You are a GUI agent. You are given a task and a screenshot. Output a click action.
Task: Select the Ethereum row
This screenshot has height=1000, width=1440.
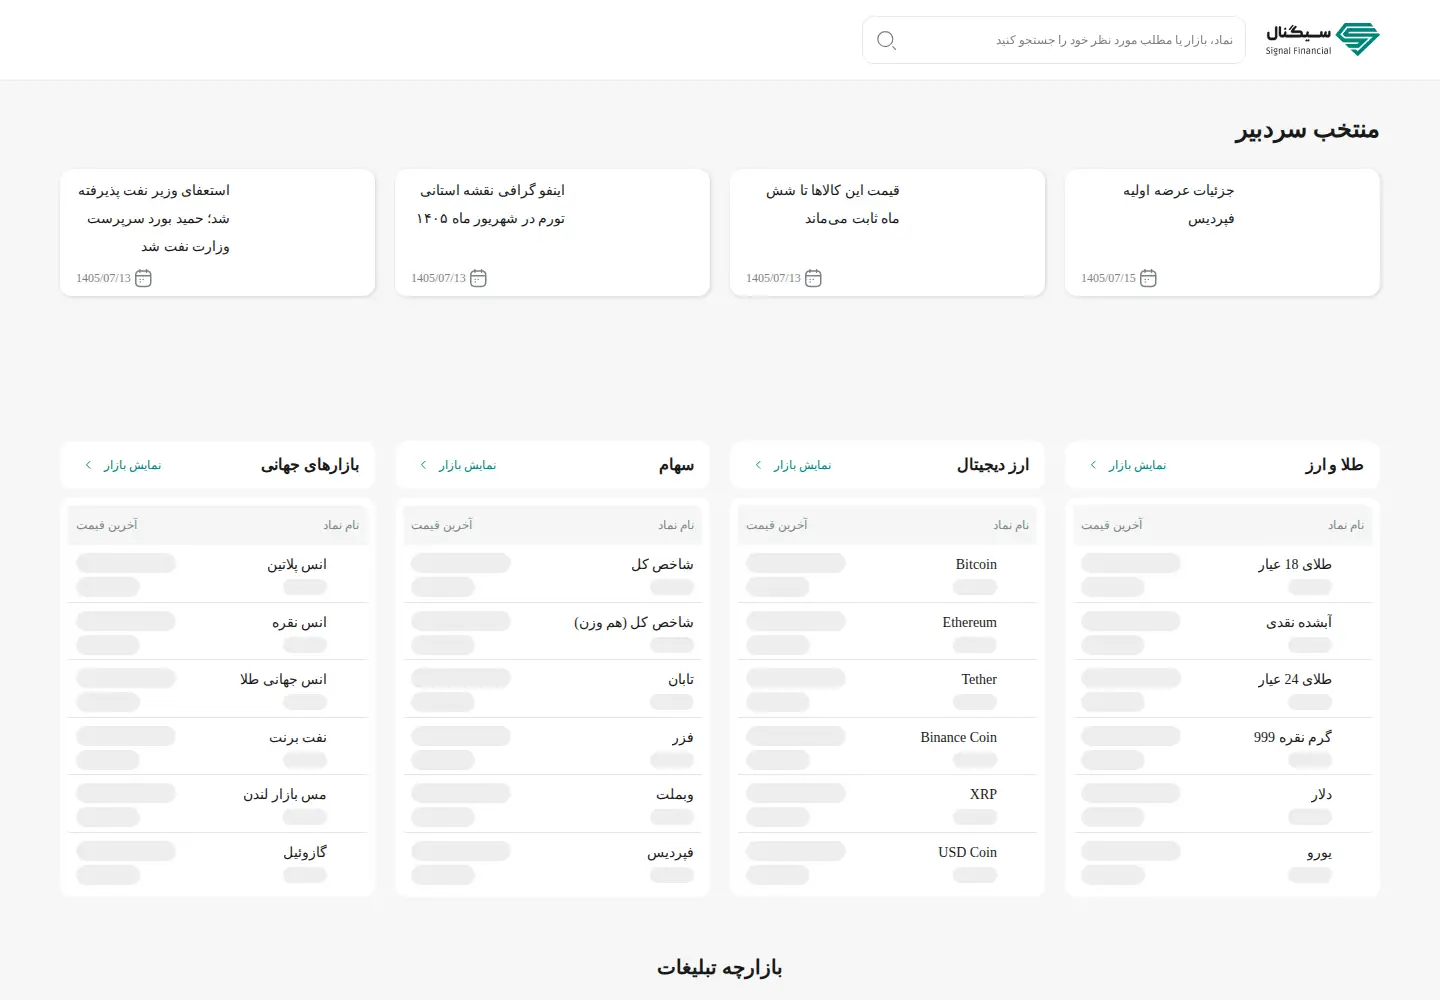[x=887, y=632]
